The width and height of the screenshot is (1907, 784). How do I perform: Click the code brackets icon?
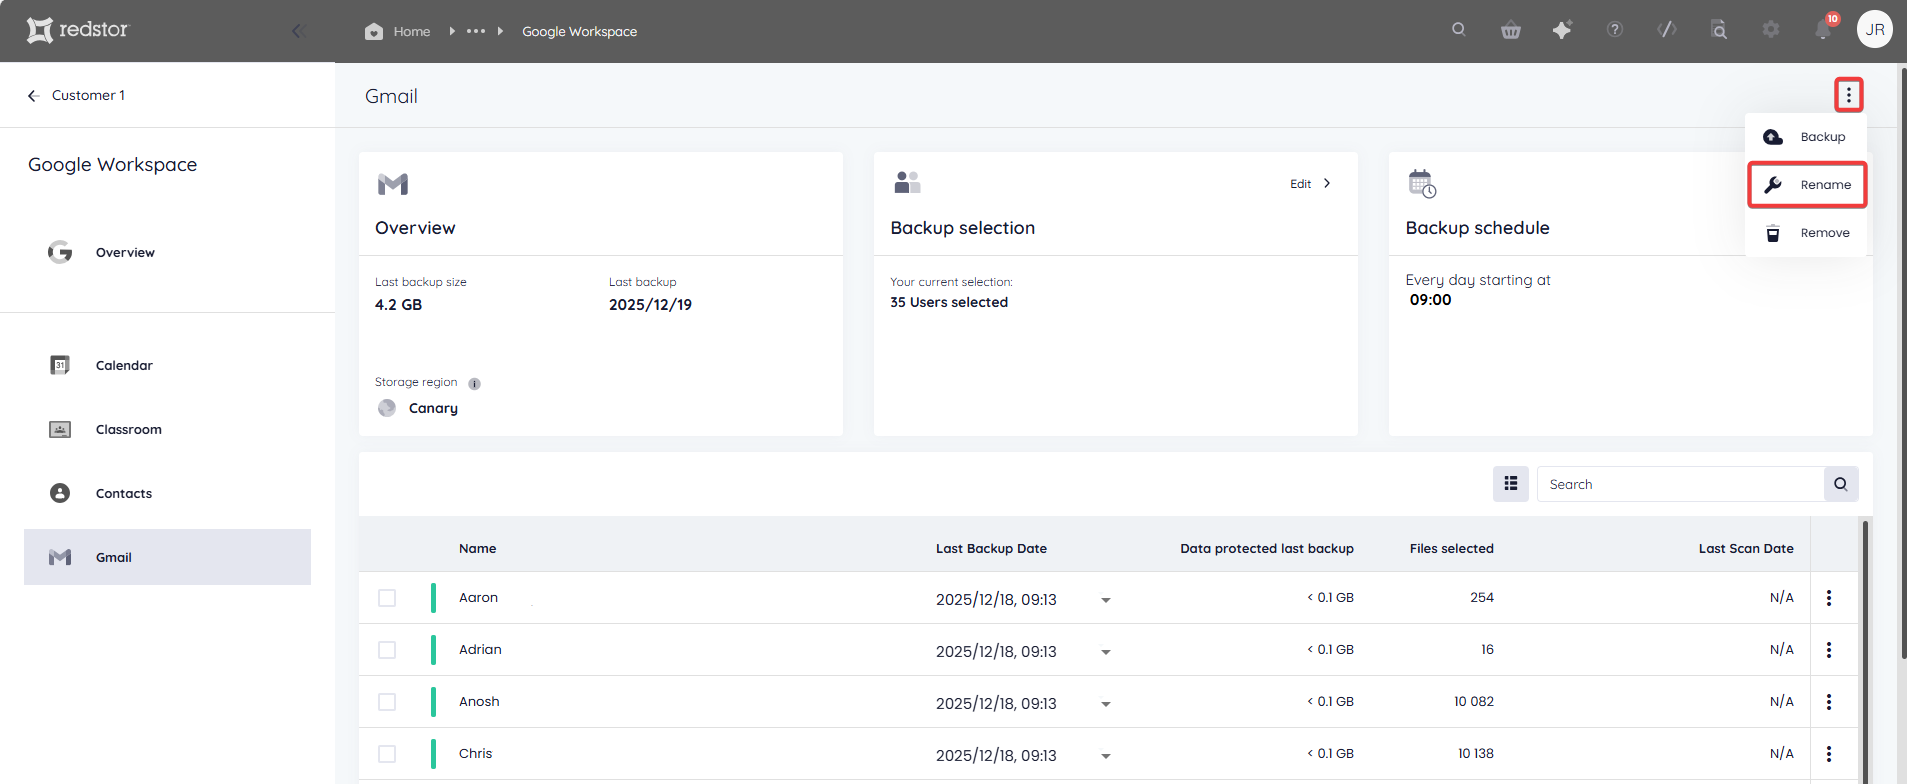(1667, 30)
